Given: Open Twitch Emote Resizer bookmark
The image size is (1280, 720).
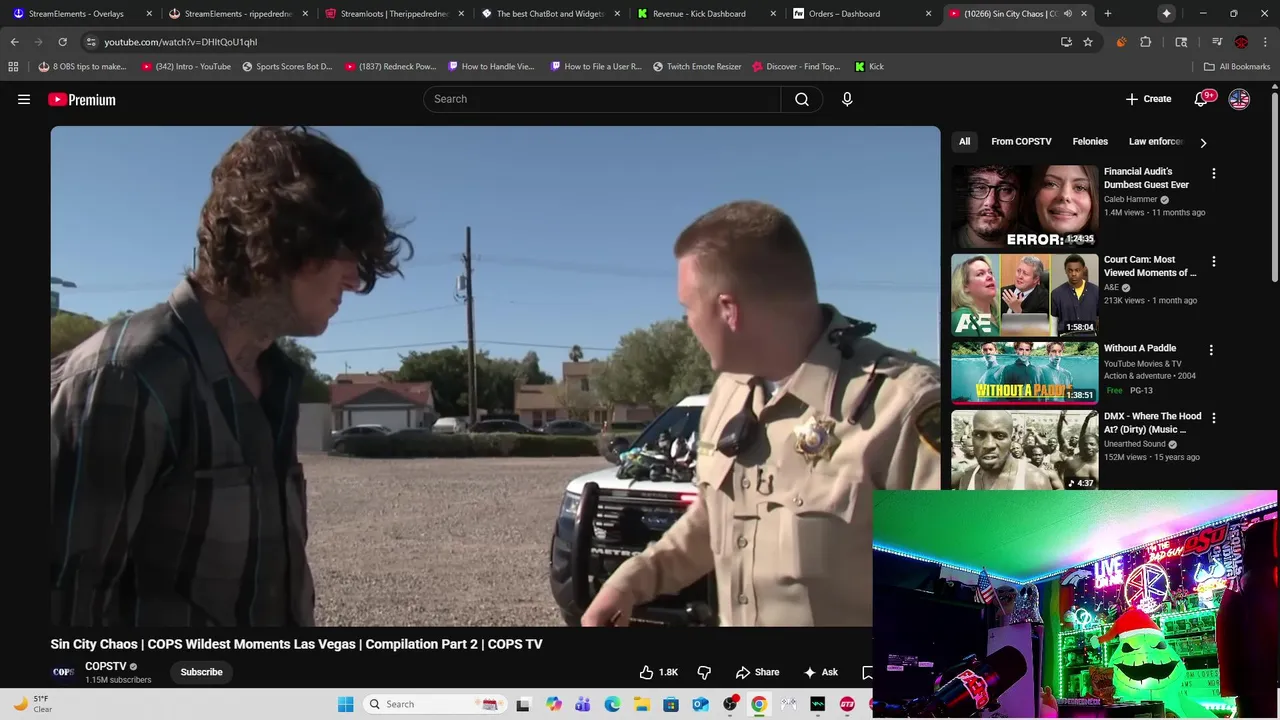Looking at the screenshot, I should pos(697,67).
